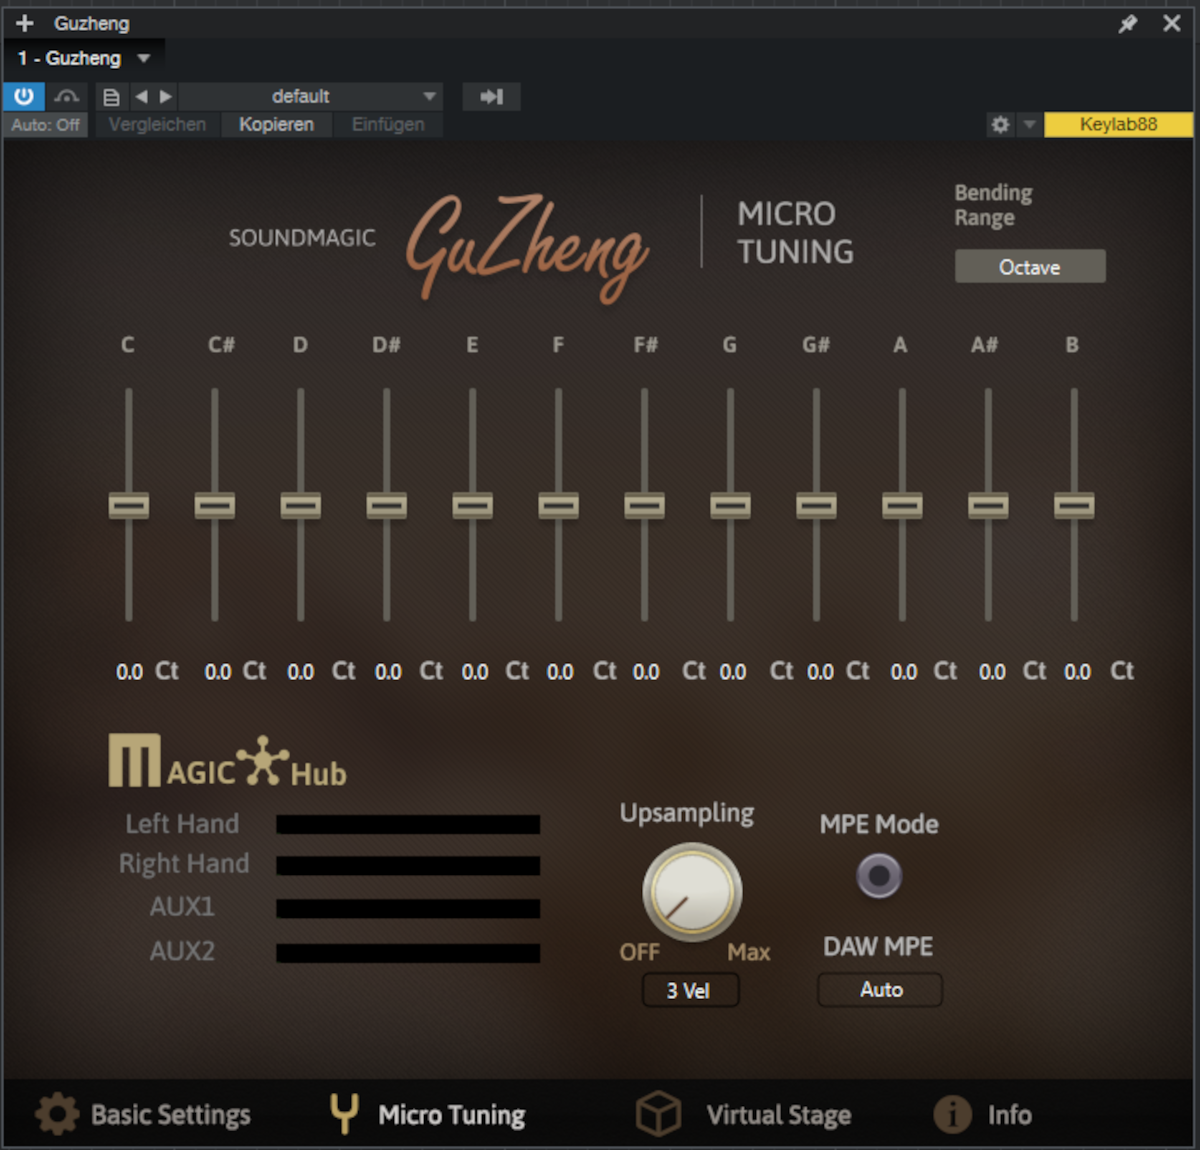Open the Info page icon

coord(952,1114)
